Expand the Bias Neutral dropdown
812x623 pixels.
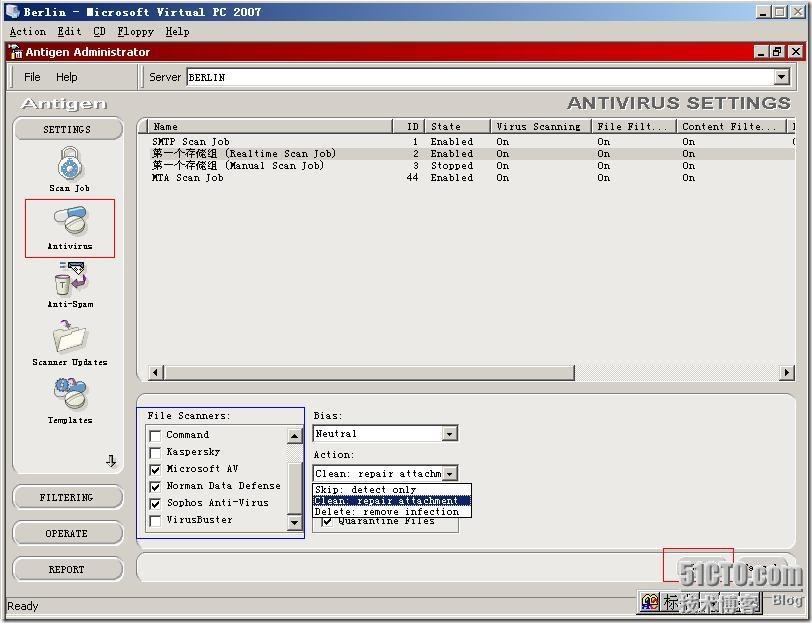450,433
